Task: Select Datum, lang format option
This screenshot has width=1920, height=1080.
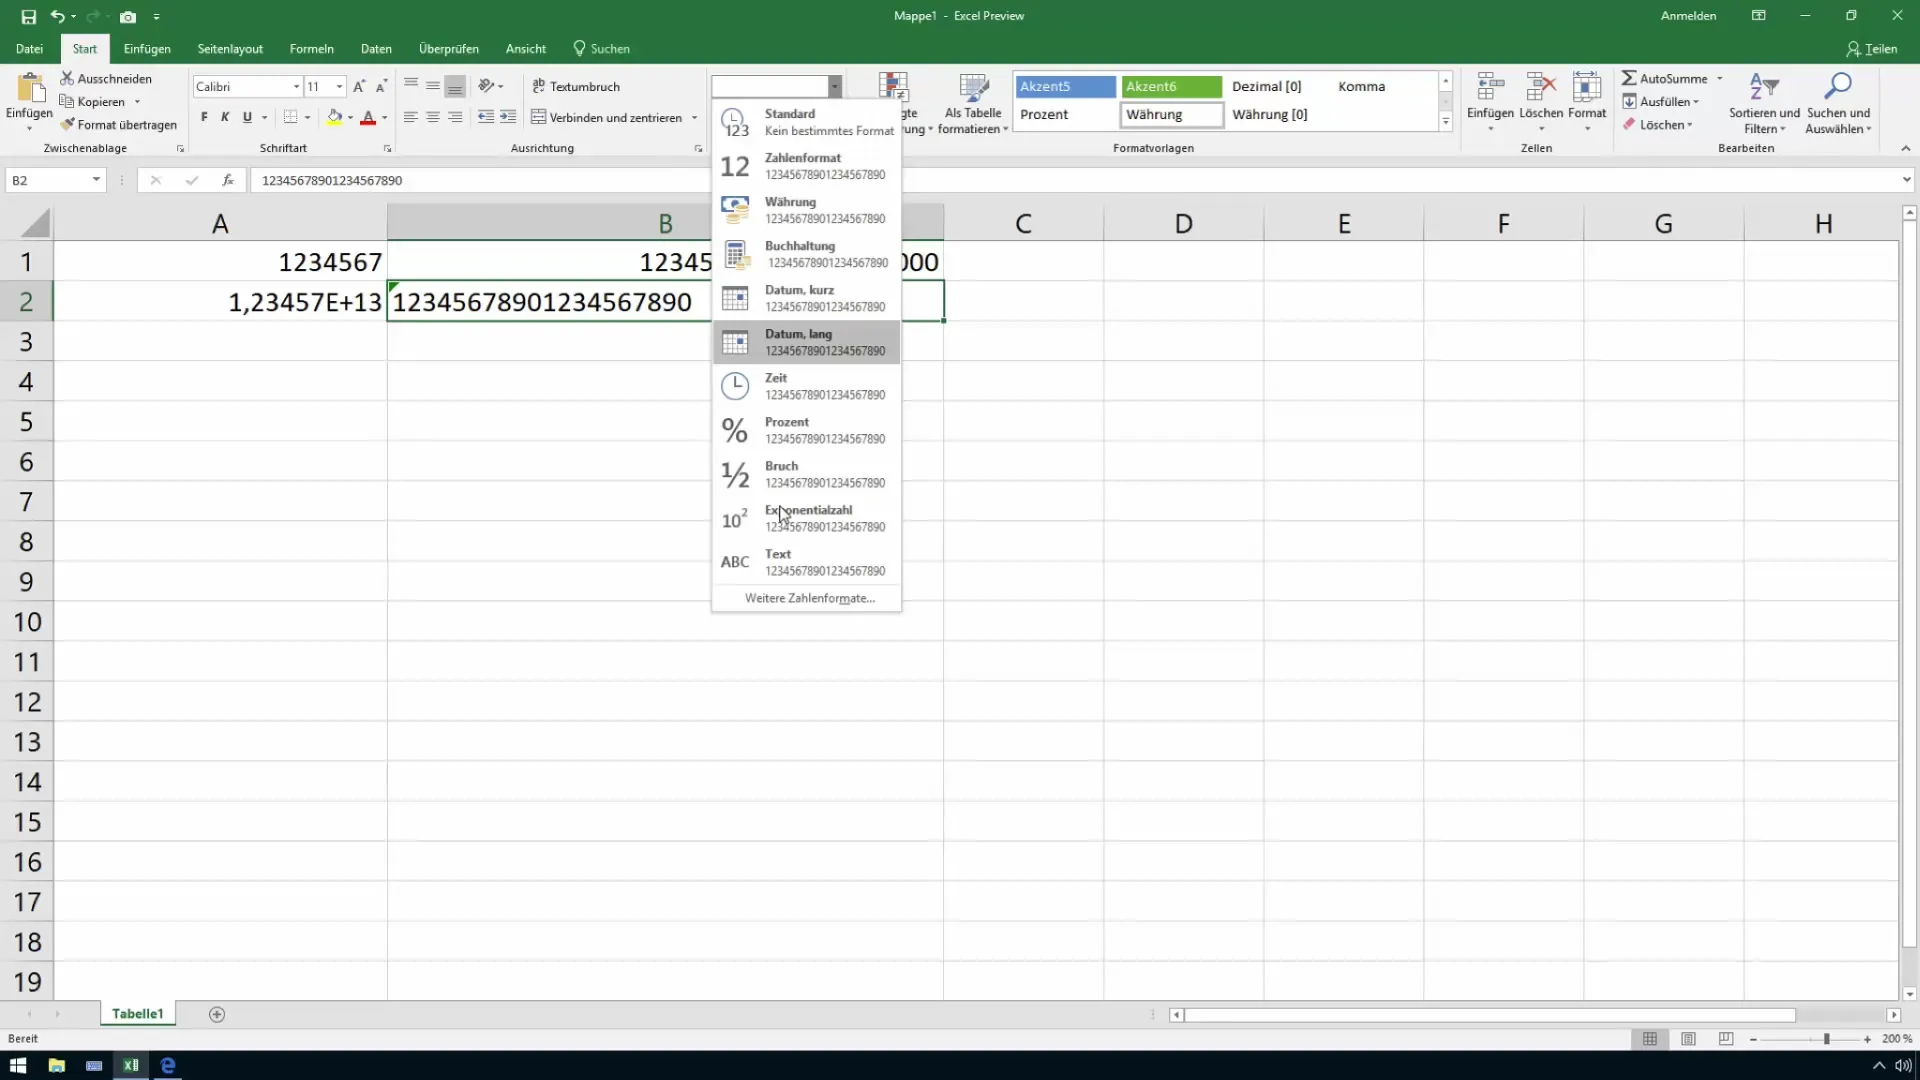Action: point(806,342)
